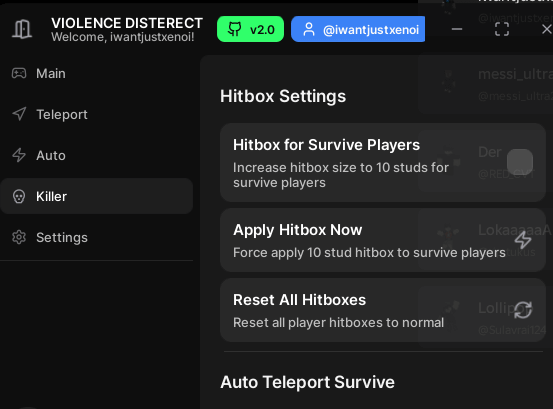Switch to the Main tab
Image resolution: width=553 pixels, height=409 pixels.
click(96, 74)
